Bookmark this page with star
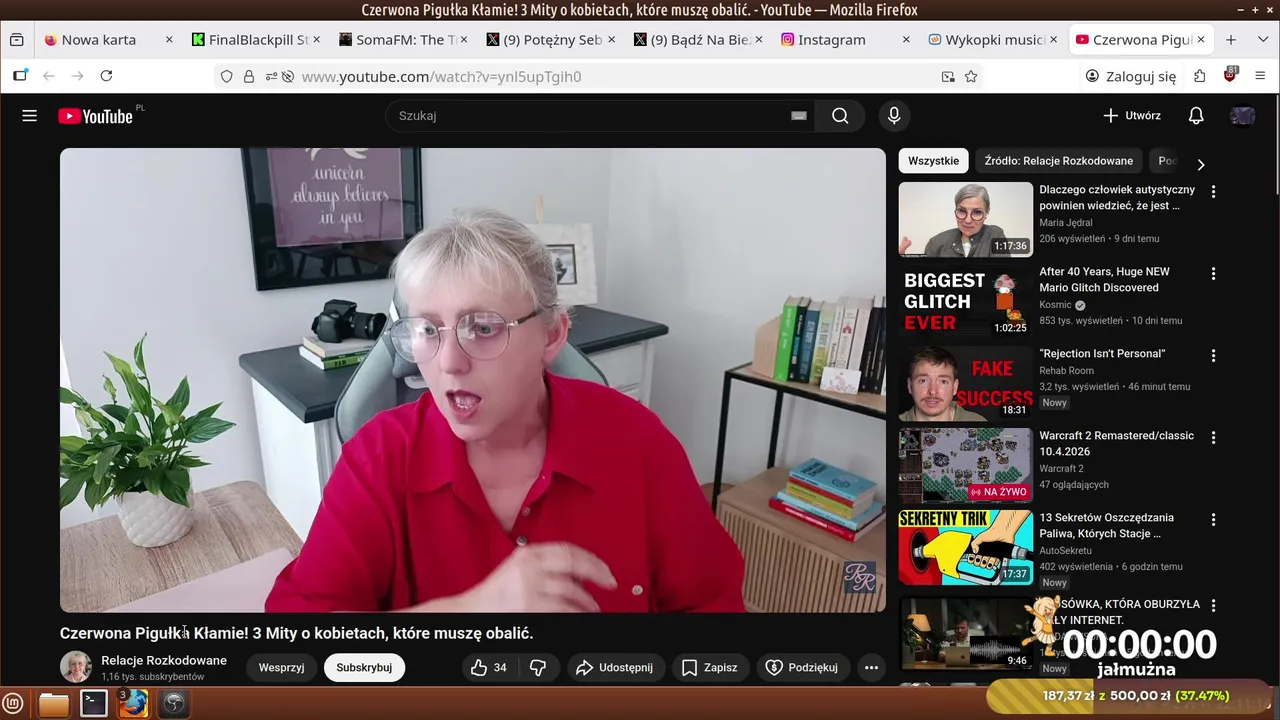 click(x=971, y=76)
